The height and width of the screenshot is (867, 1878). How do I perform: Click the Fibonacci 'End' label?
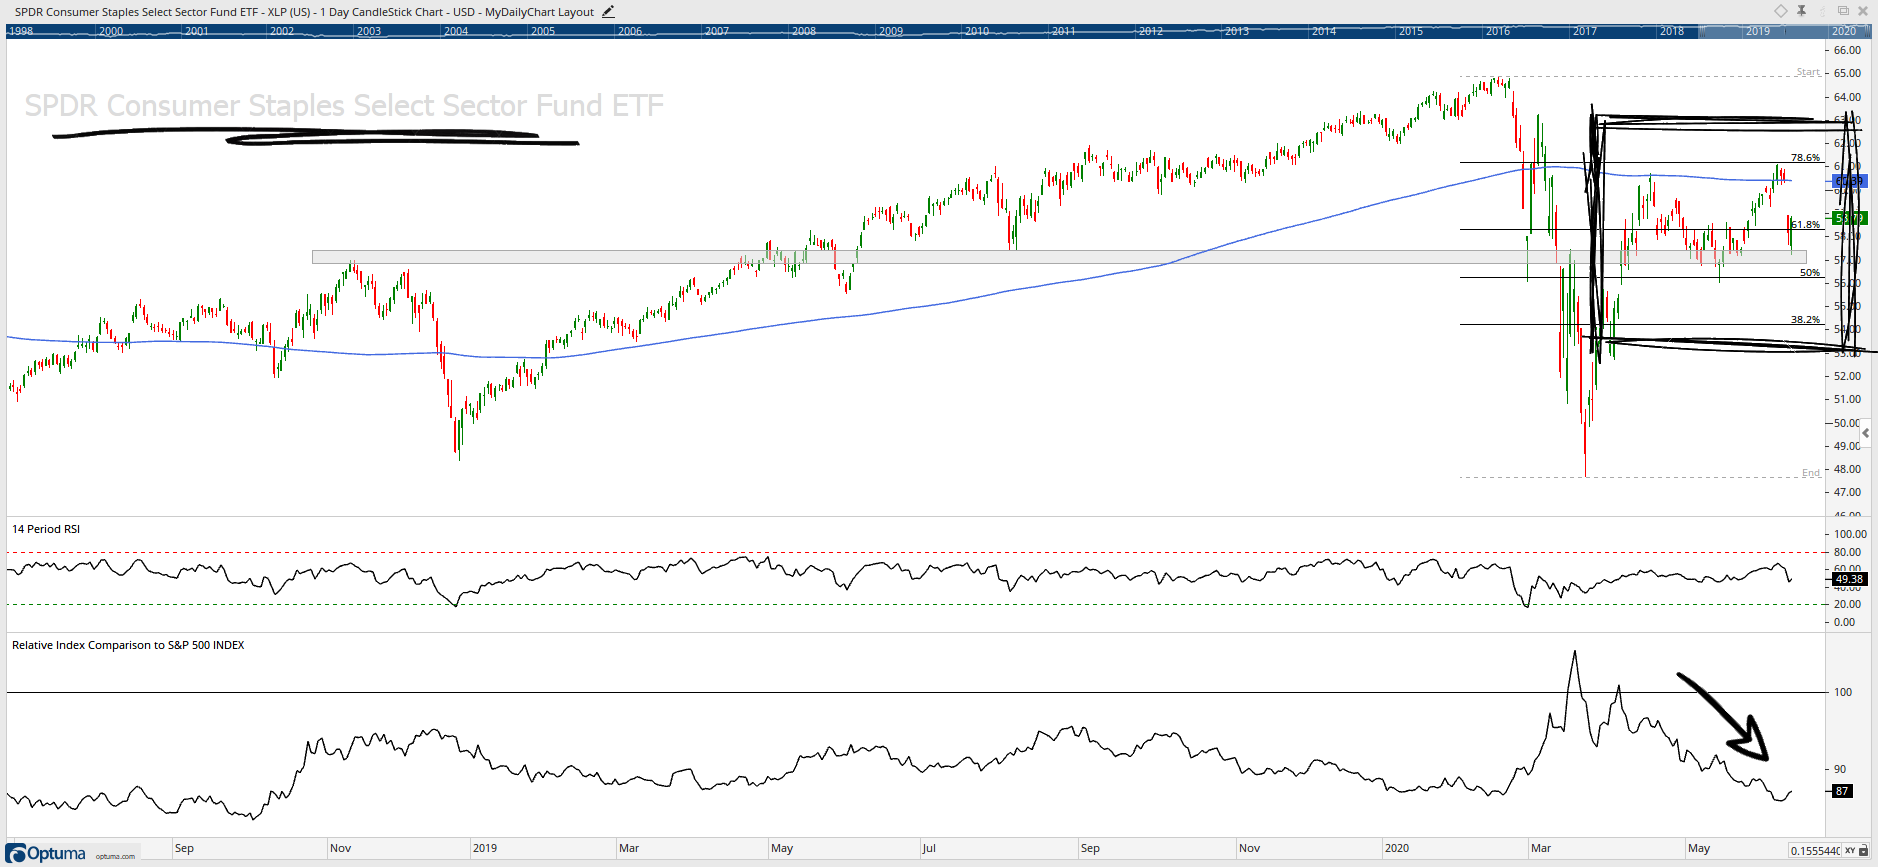click(x=1811, y=473)
